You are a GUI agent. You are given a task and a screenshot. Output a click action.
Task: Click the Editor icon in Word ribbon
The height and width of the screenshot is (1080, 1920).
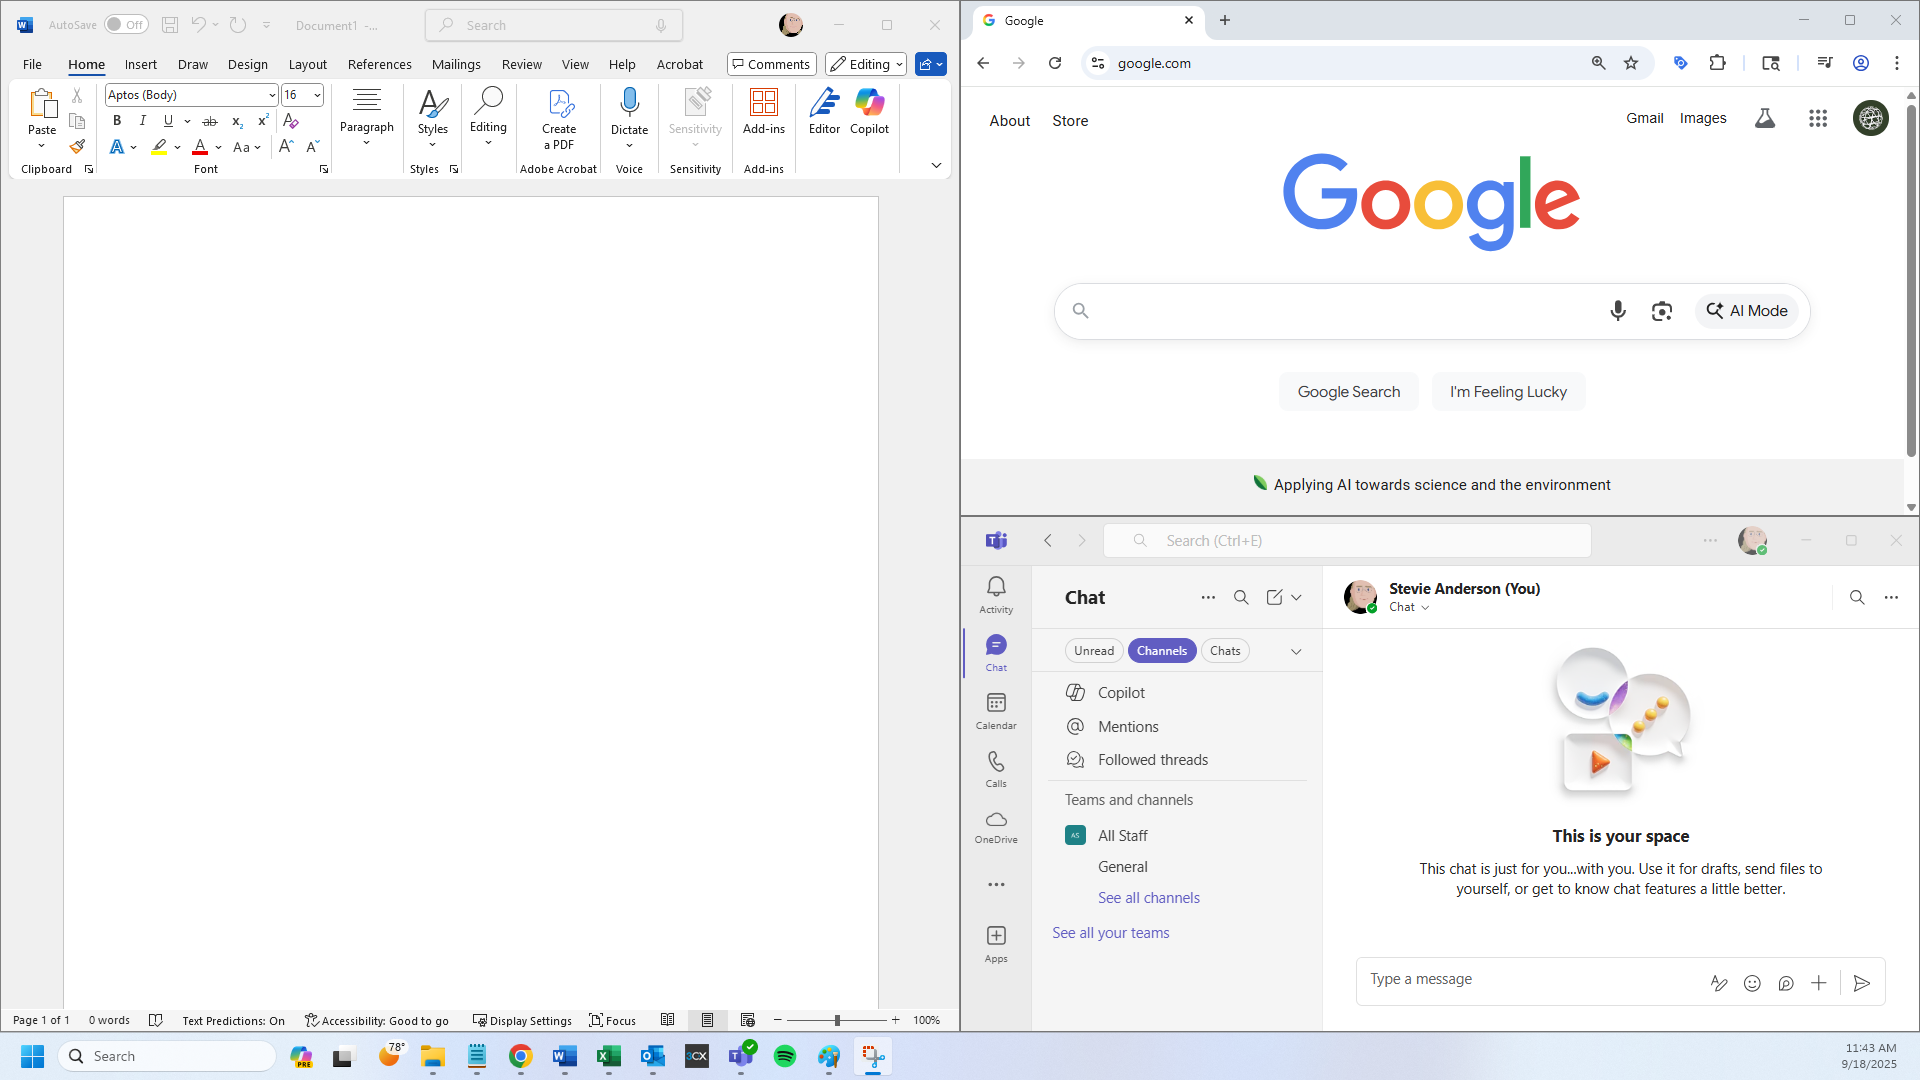coord(824,104)
